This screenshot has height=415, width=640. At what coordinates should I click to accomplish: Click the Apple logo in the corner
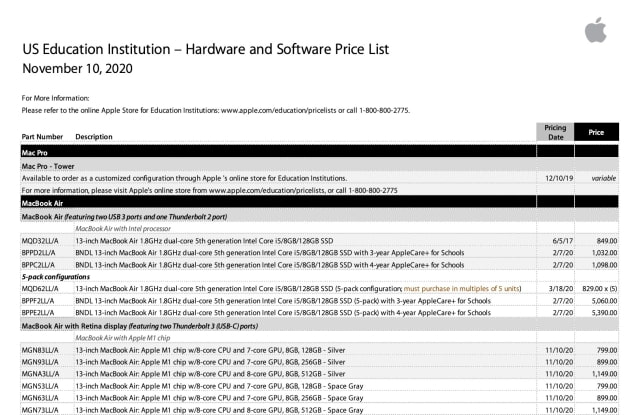click(596, 30)
